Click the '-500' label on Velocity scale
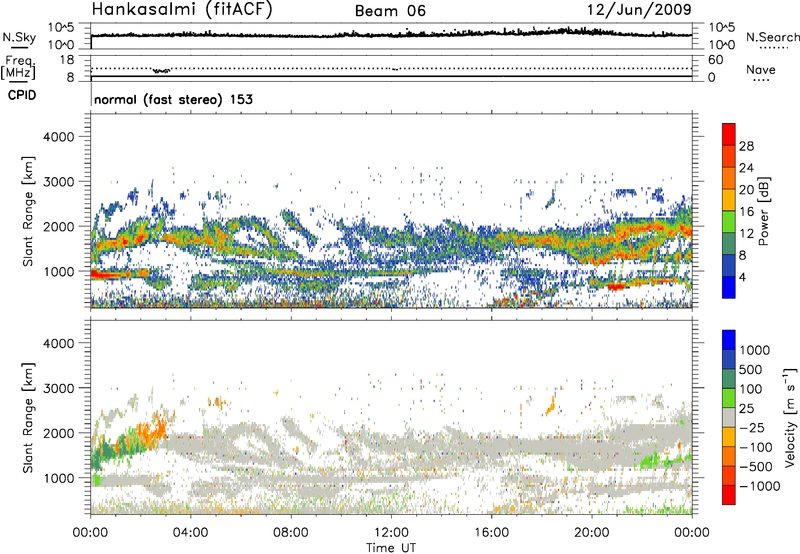The width and height of the screenshot is (800, 554). [756, 466]
